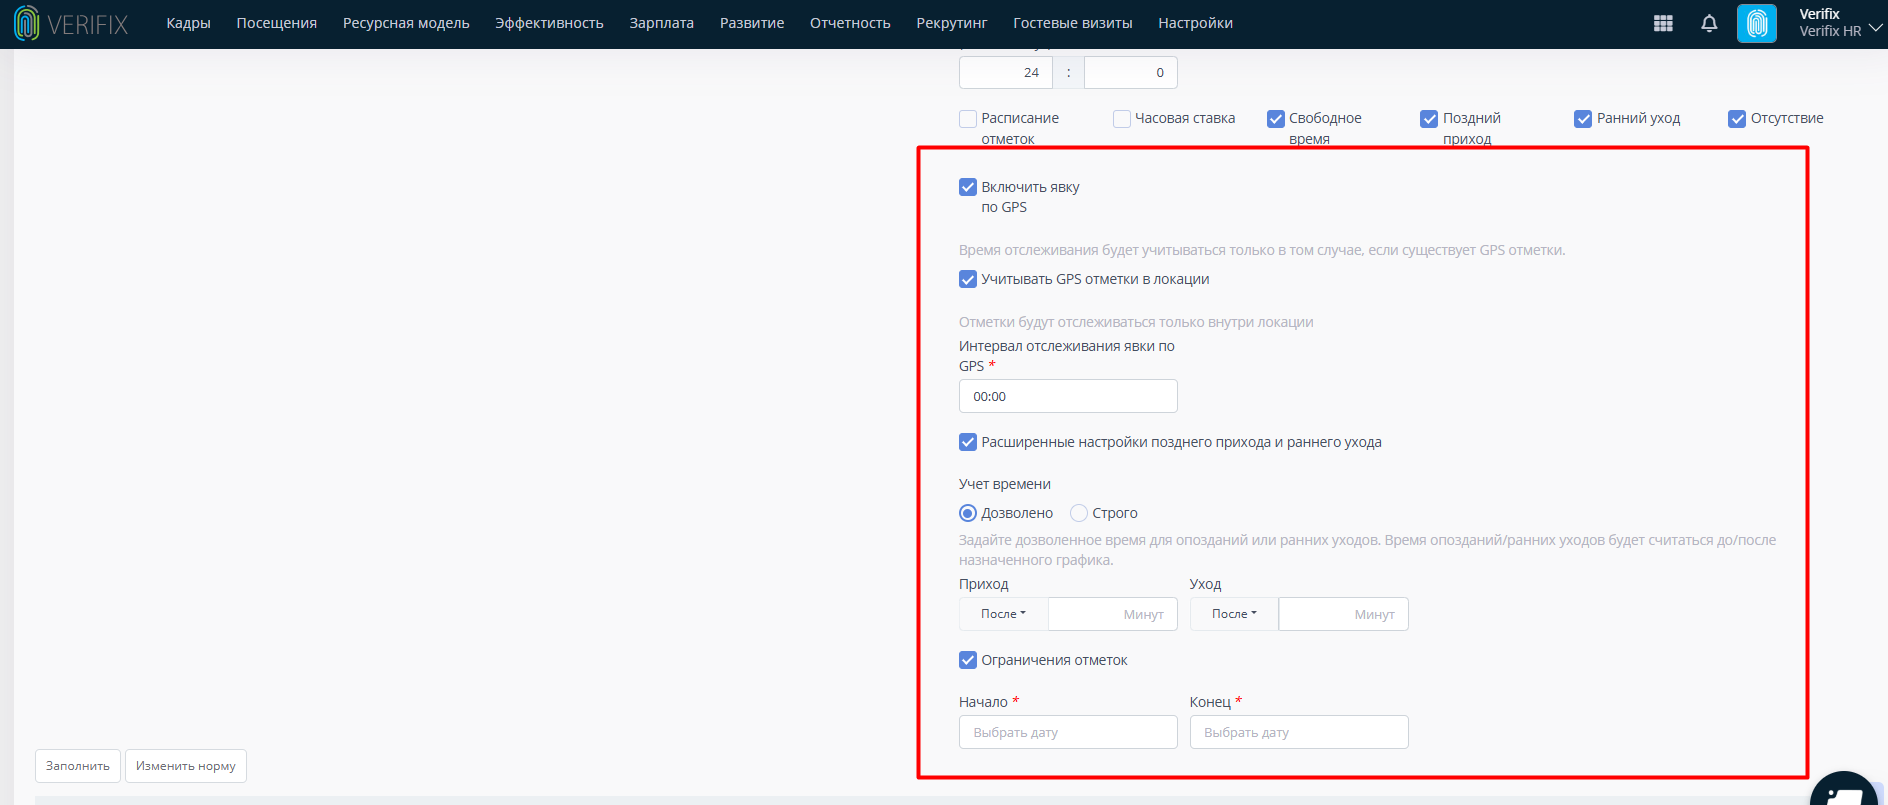Uncheck the Свободное время checkbox
This screenshot has width=1888, height=805.
[1276, 119]
